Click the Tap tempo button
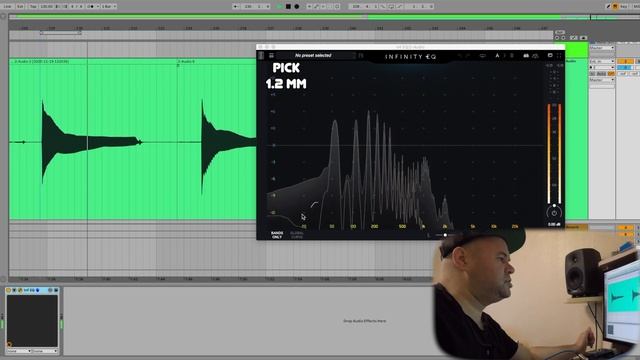The image size is (640, 360). 33,7
